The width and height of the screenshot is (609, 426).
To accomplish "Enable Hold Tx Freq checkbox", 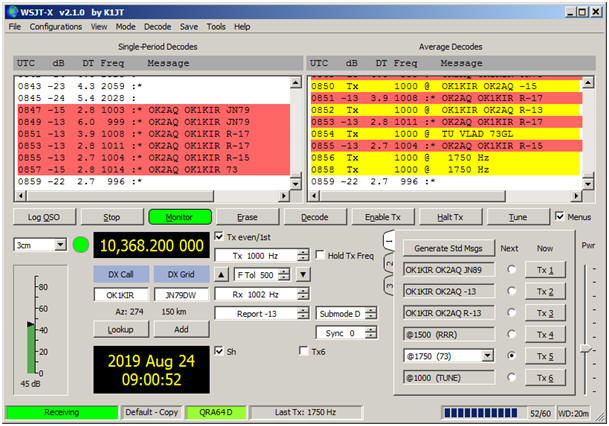I will pos(320,255).
